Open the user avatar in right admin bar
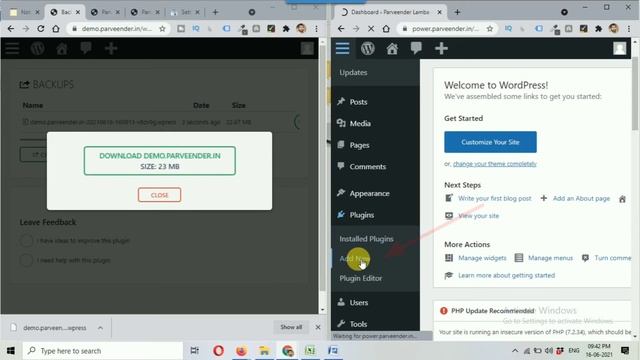The width and height of the screenshot is (640, 360). coord(620,48)
